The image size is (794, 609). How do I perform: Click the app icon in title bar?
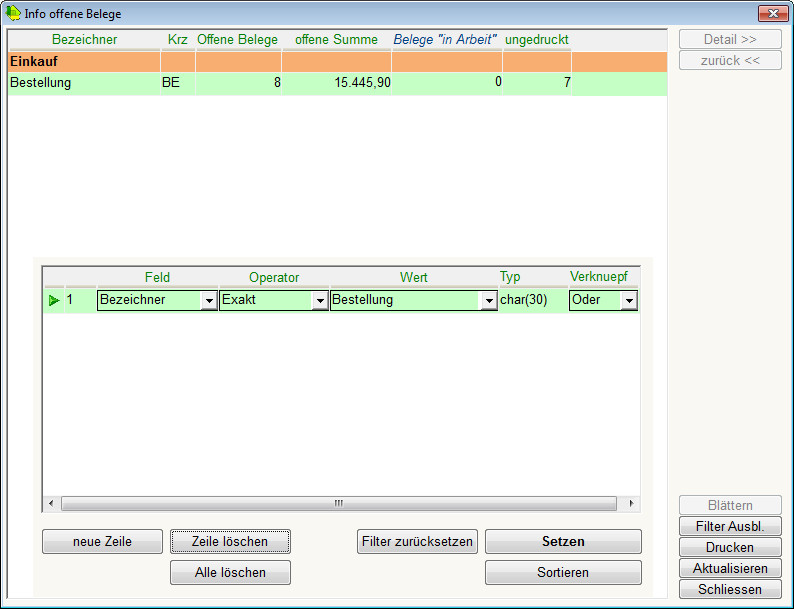(14, 13)
